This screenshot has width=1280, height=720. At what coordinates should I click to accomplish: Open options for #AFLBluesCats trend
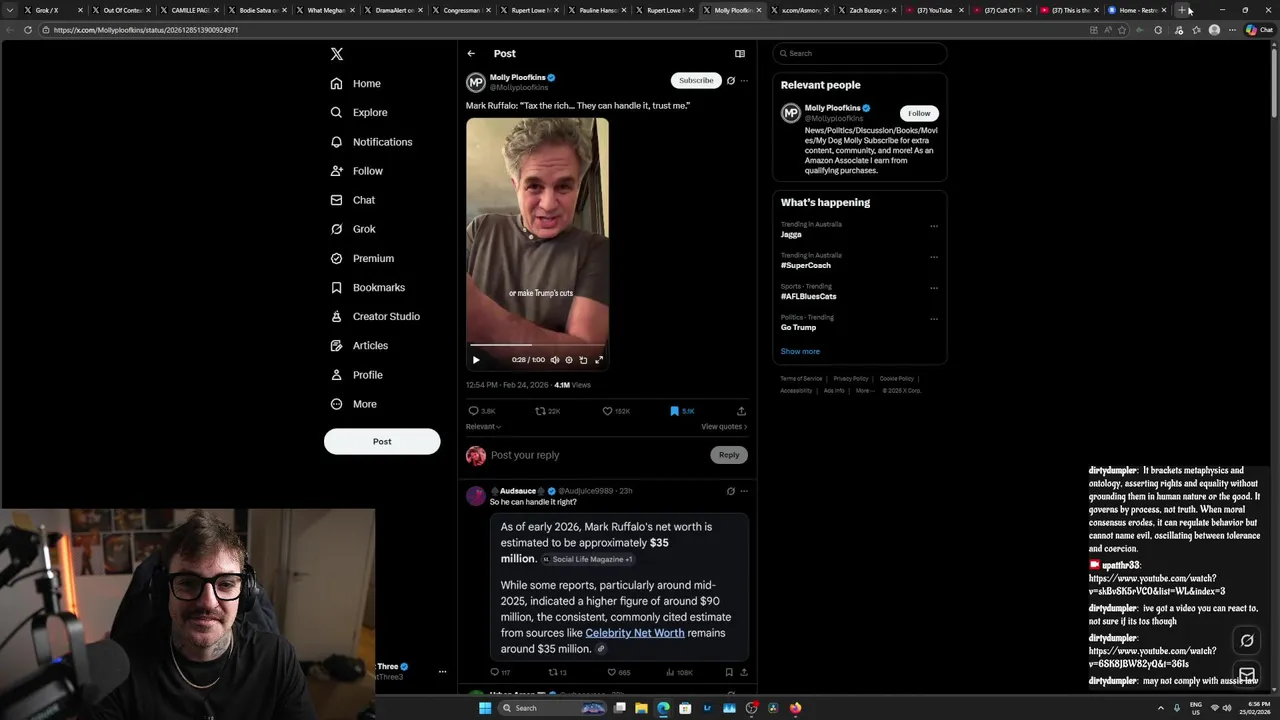[934, 288]
